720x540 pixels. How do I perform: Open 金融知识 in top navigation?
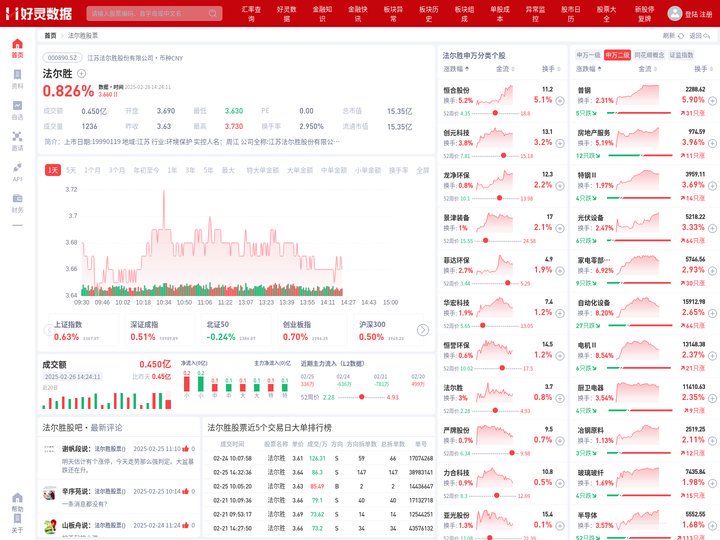[x=322, y=14]
